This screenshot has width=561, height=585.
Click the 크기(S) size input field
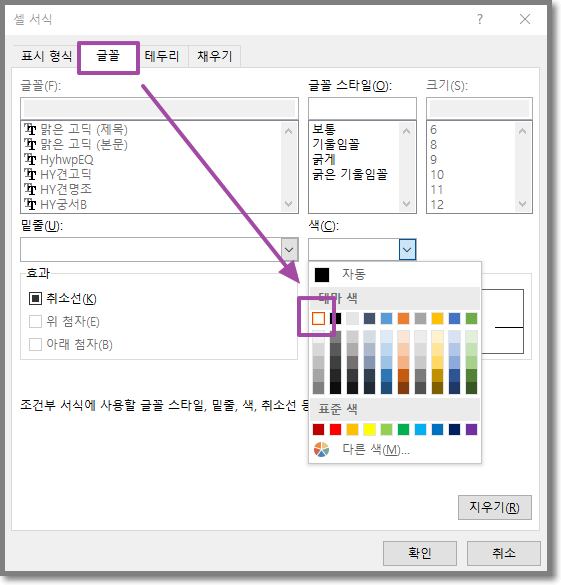point(479,109)
